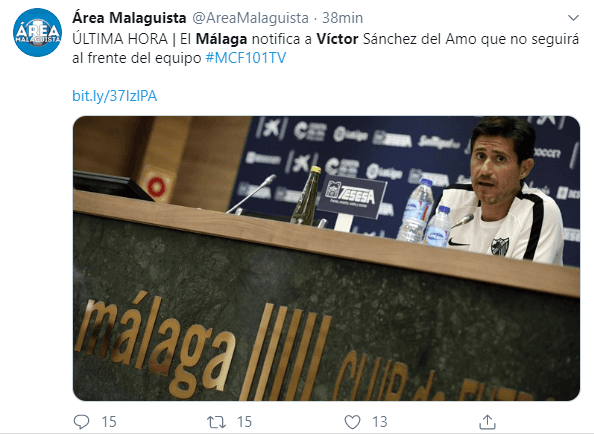Screen dimensions: 594x435
Task: Click the Área Malaguista display name
Action: pyautogui.click(x=129, y=18)
